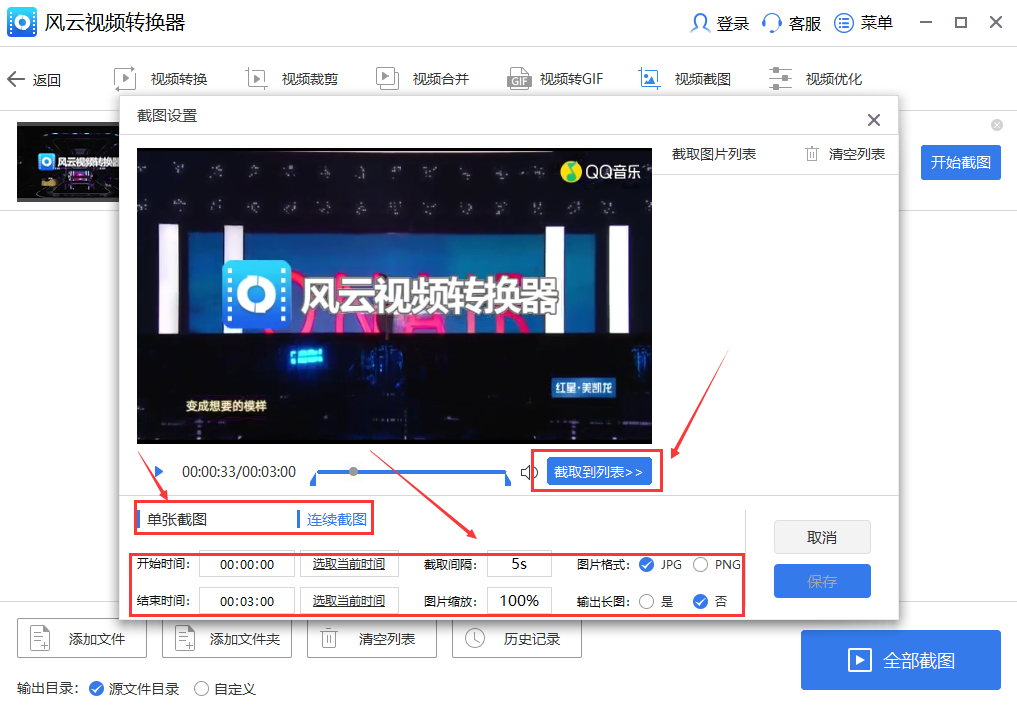Open the 视频转GIF tool
Image resolution: width=1017 pixels, height=715 pixels.
pos(555,79)
